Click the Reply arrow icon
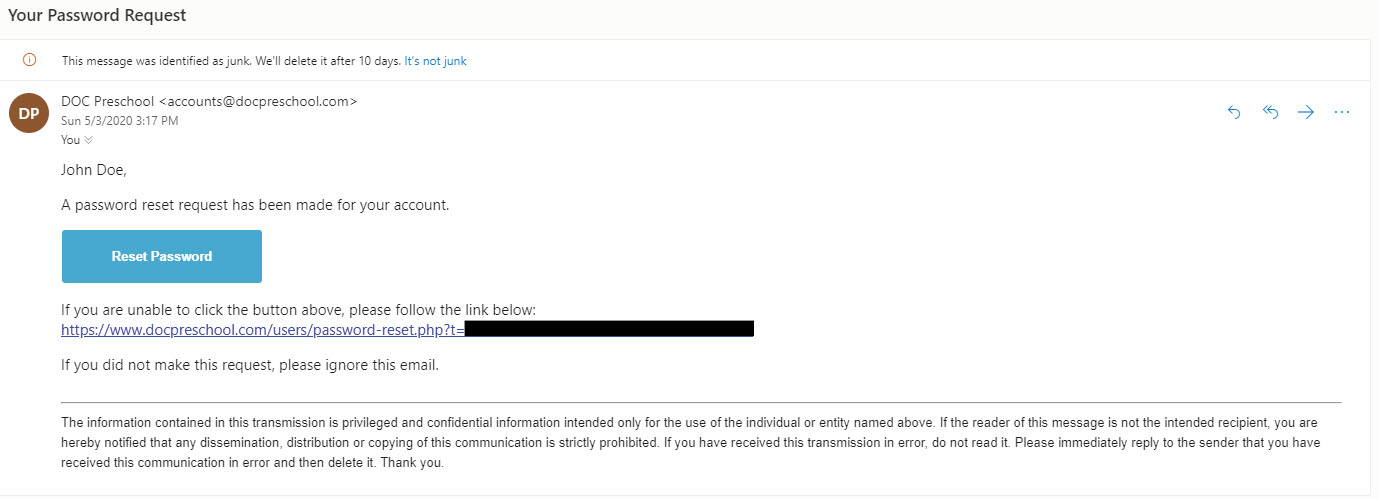1378x499 pixels. pos(1234,113)
